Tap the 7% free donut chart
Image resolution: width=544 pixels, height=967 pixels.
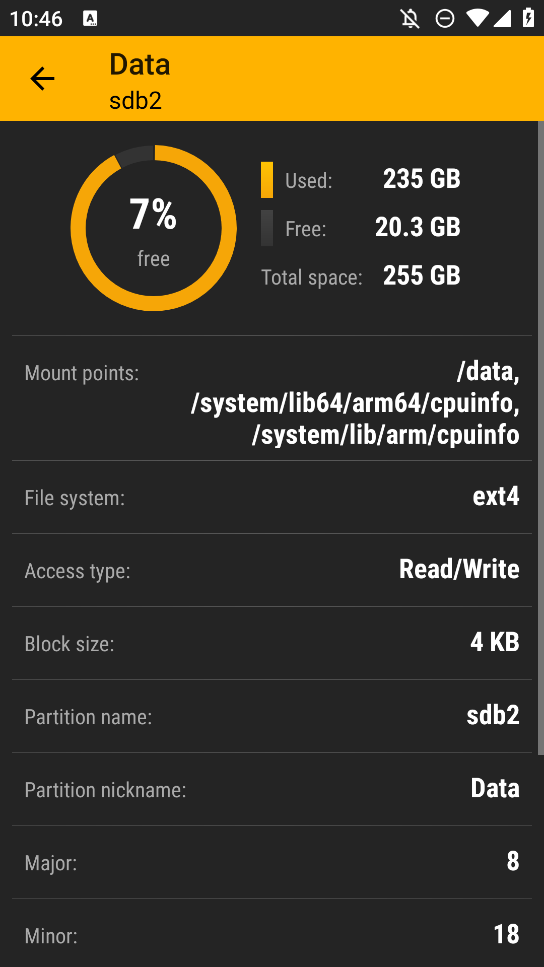point(154,228)
